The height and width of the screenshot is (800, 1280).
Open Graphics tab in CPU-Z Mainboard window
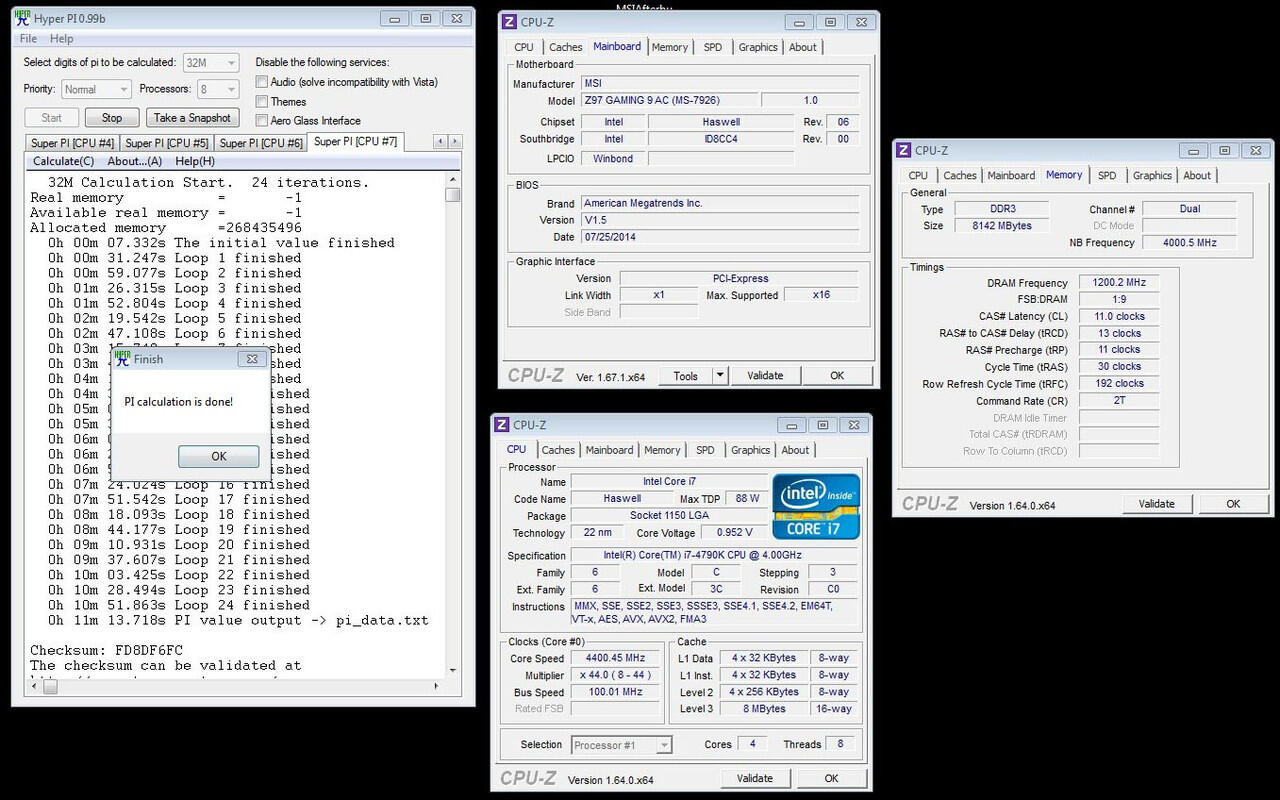point(758,47)
